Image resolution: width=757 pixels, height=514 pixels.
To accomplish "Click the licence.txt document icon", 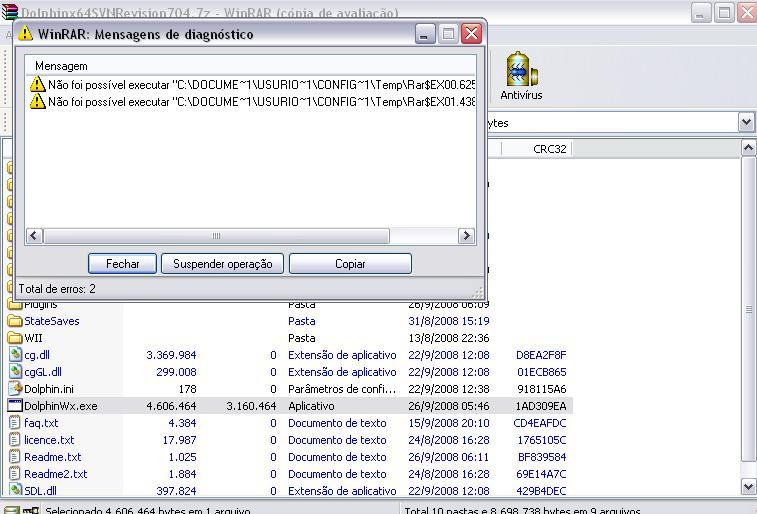I will pyautogui.click(x=15, y=440).
